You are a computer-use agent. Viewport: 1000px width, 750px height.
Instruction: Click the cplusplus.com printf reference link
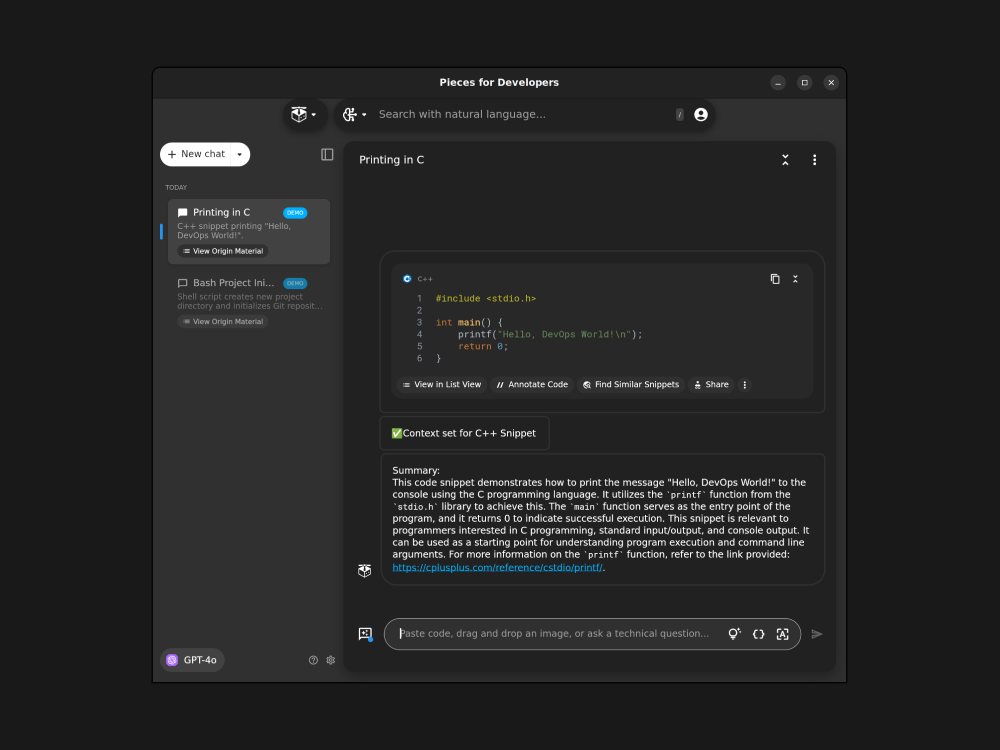497,567
